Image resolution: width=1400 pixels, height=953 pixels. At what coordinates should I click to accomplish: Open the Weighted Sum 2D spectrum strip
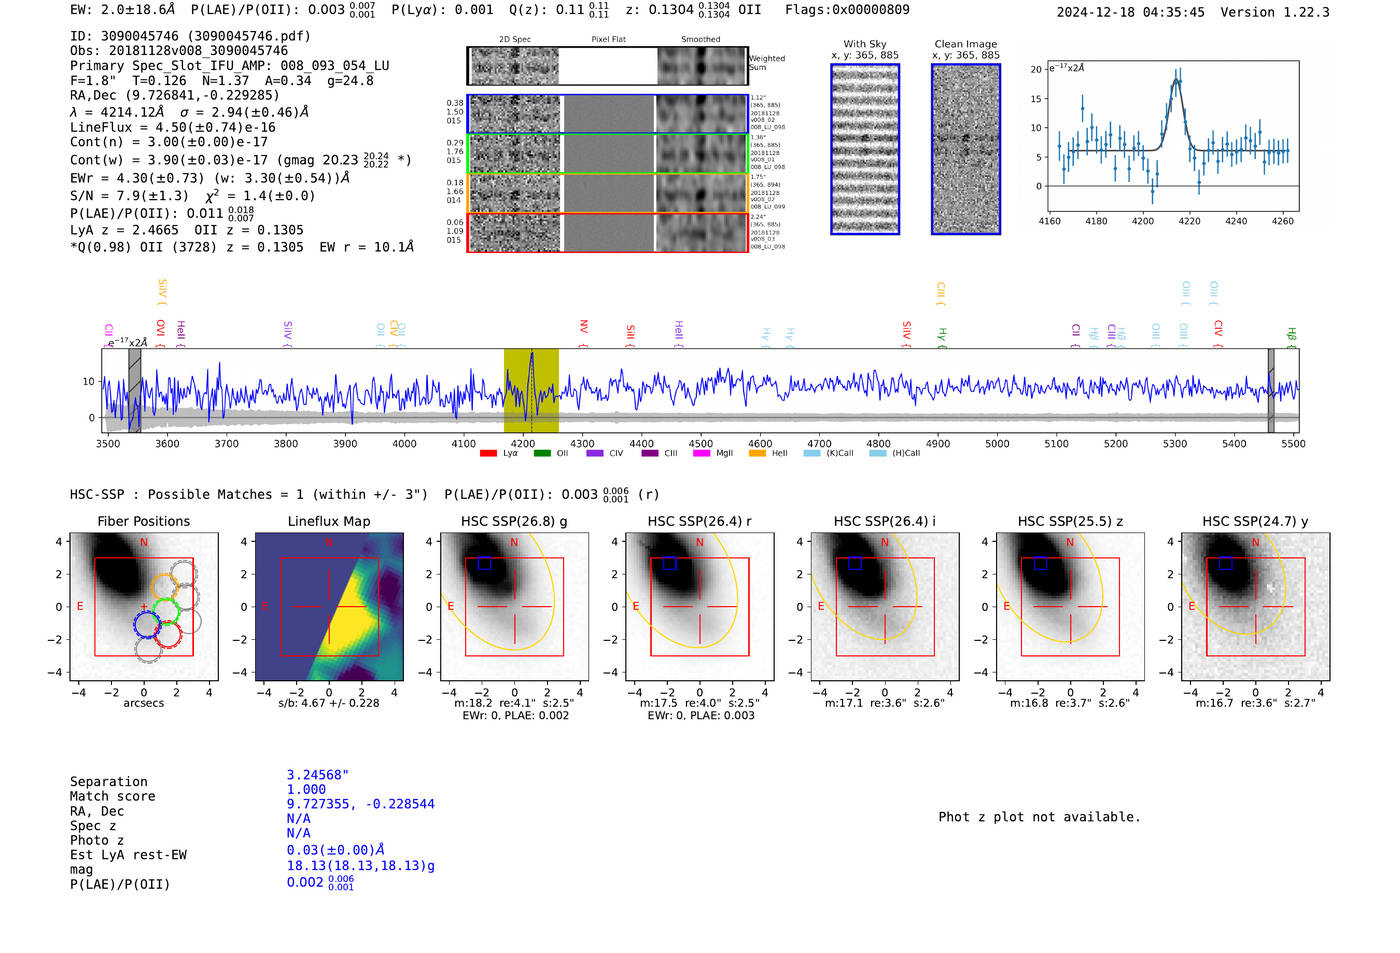608,66
